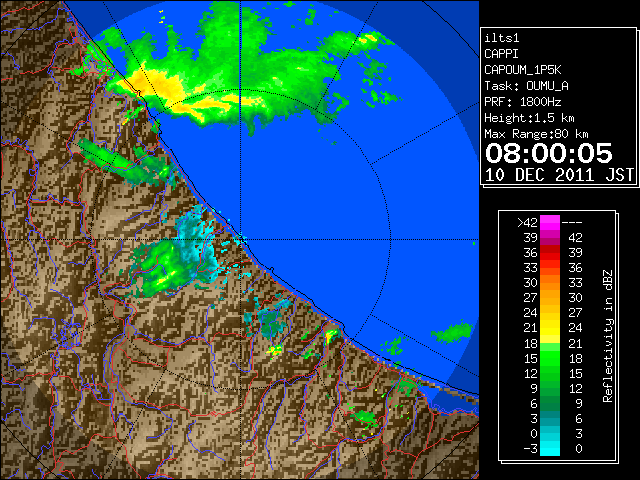Click the "ilts1" label in info box
The height and width of the screenshot is (480, 640).
pyautogui.click(x=502, y=38)
